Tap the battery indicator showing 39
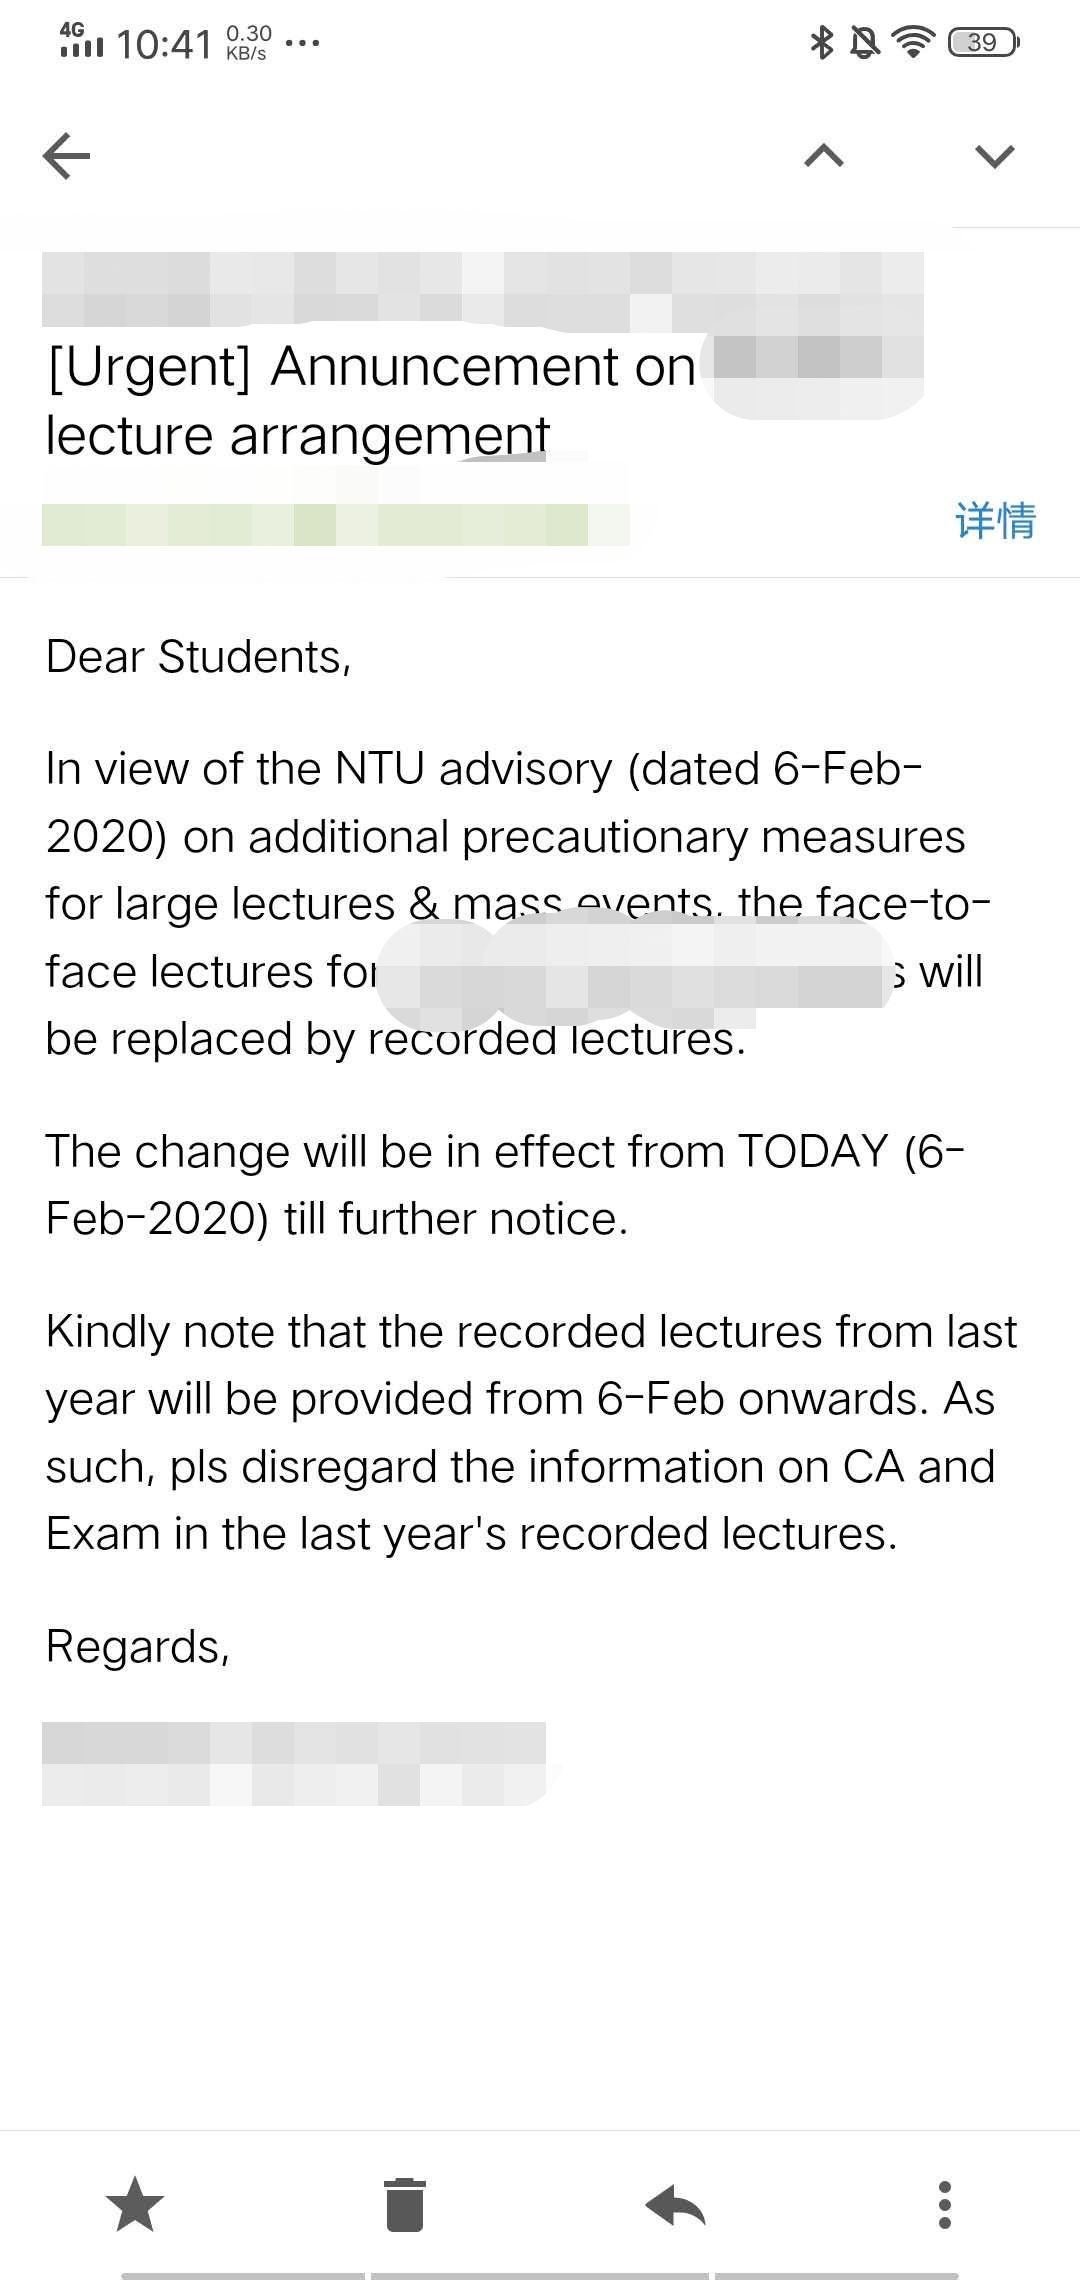Viewport: 1080px width, 2280px height. pyautogui.click(x=983, y=42)
